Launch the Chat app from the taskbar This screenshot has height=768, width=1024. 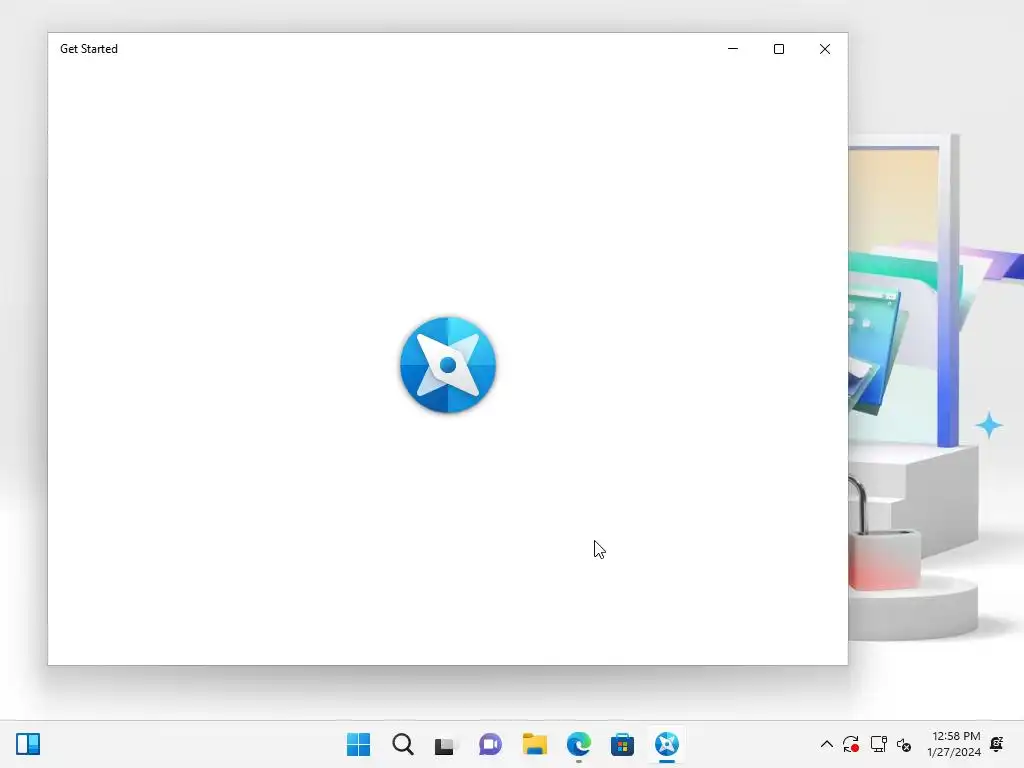tap(490, 744)
